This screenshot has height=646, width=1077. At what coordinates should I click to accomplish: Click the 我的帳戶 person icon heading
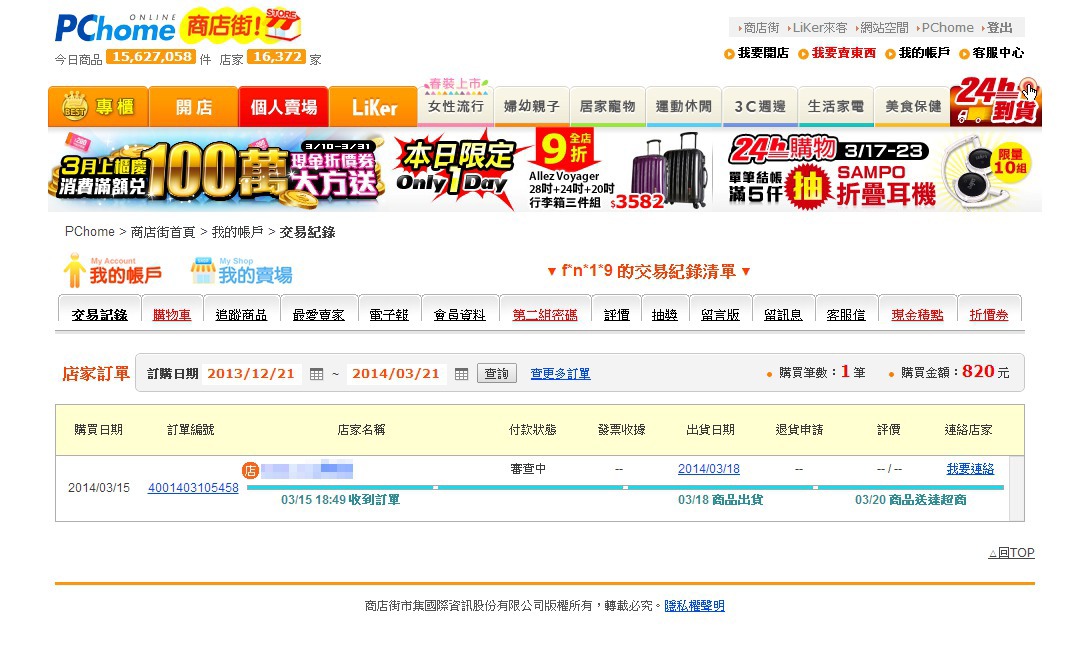coord(113,270)
